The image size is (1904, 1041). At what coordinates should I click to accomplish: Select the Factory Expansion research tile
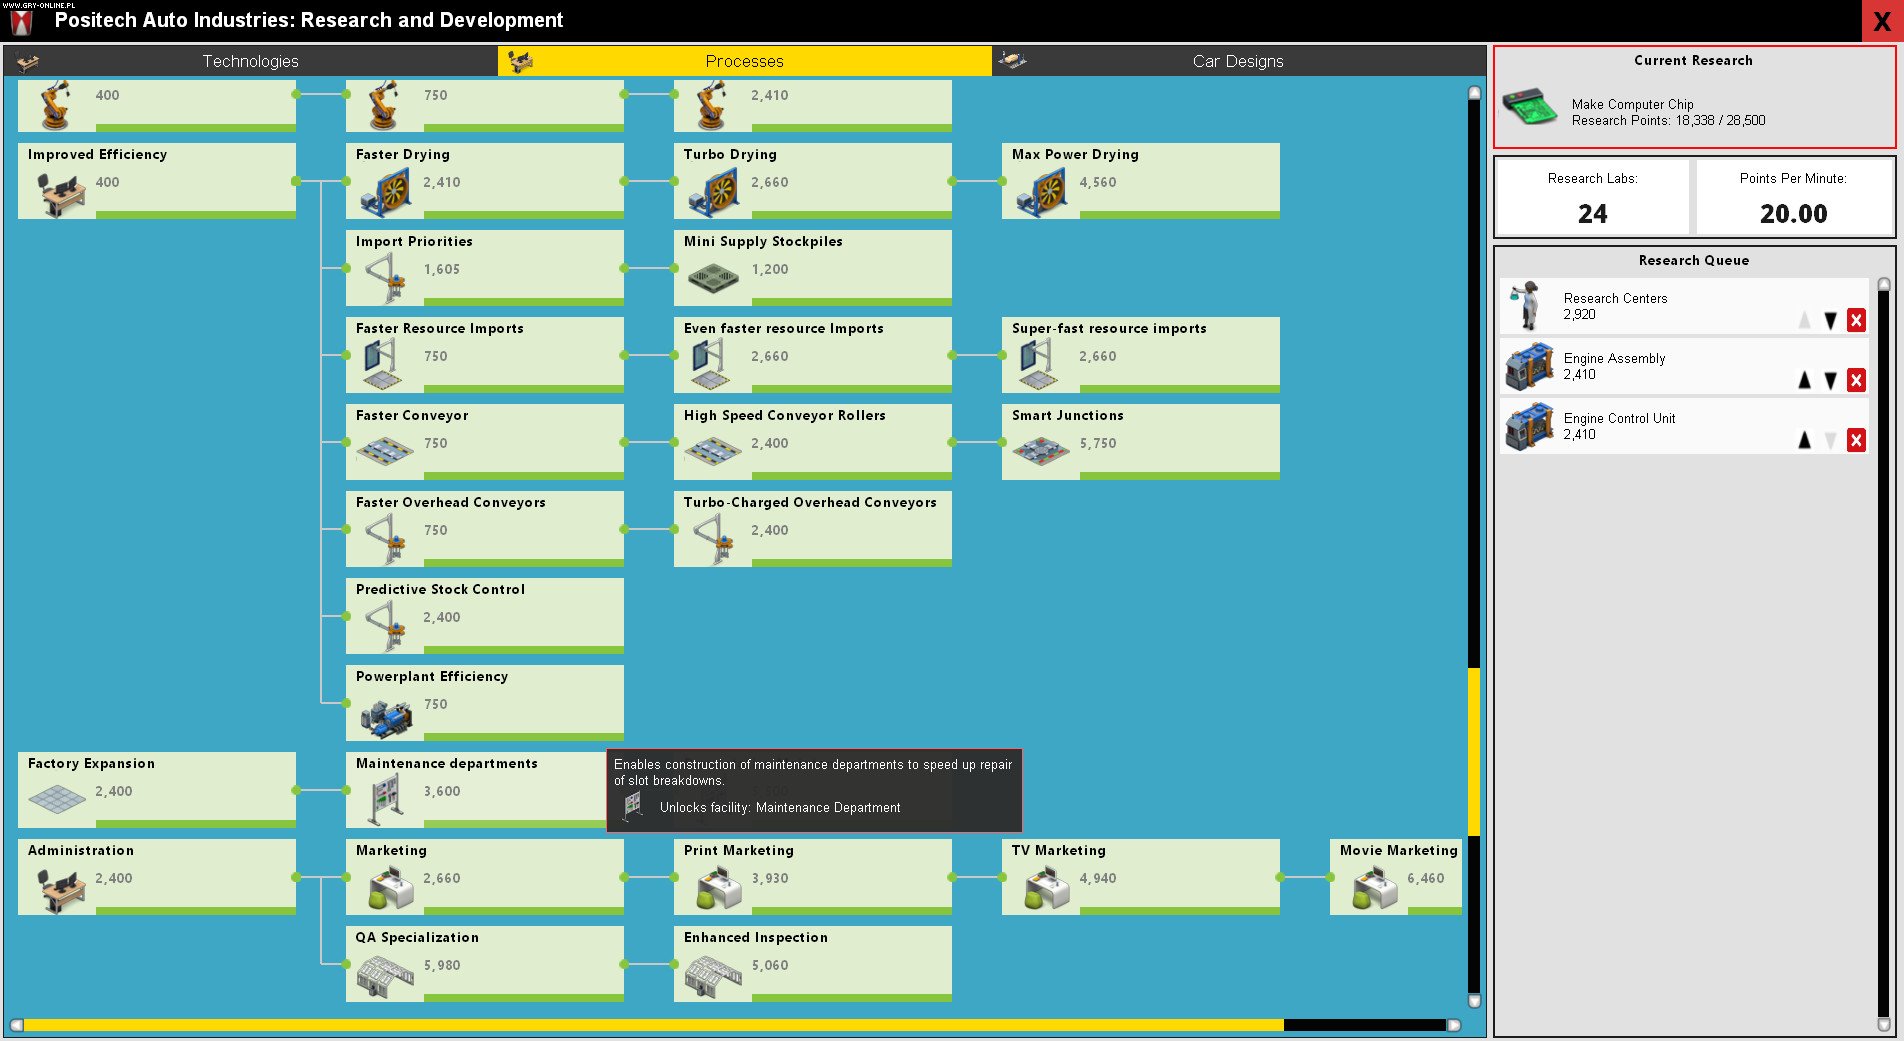click(156, 789)
